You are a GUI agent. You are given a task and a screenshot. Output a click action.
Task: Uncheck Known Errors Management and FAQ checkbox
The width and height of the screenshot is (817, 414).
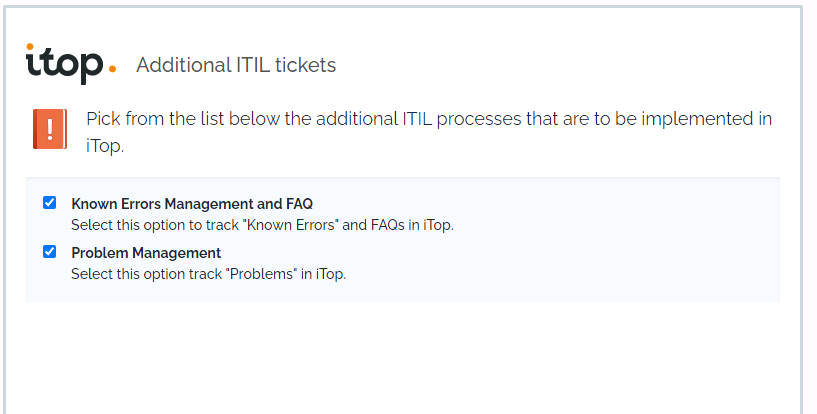pos(50,203)
